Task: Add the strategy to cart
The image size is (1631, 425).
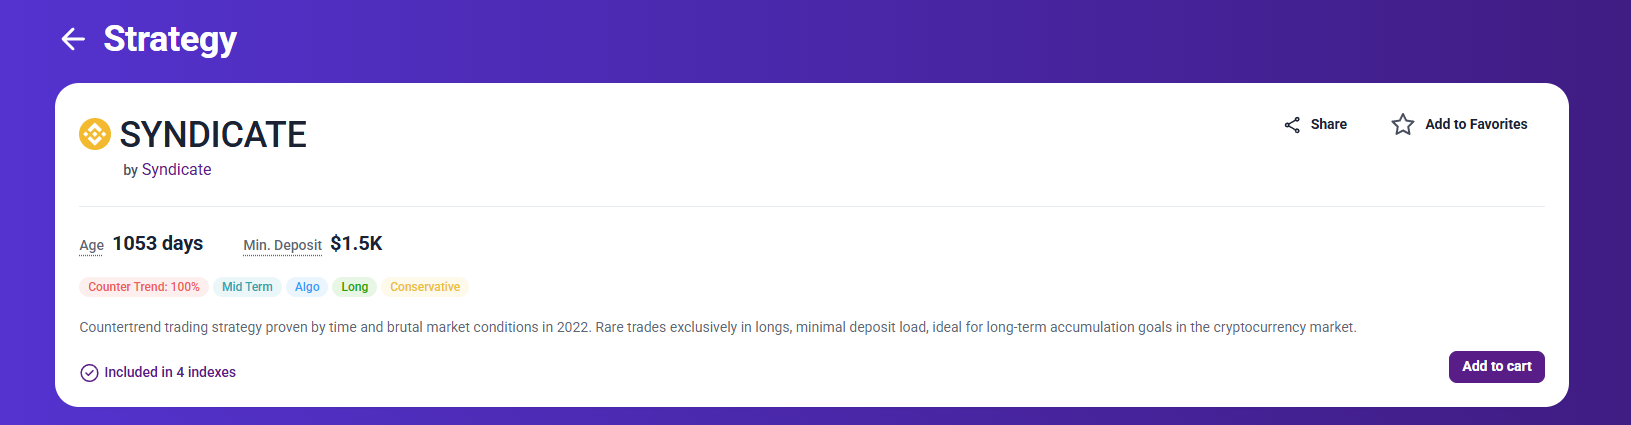Action: click(x=1496, y=367)
